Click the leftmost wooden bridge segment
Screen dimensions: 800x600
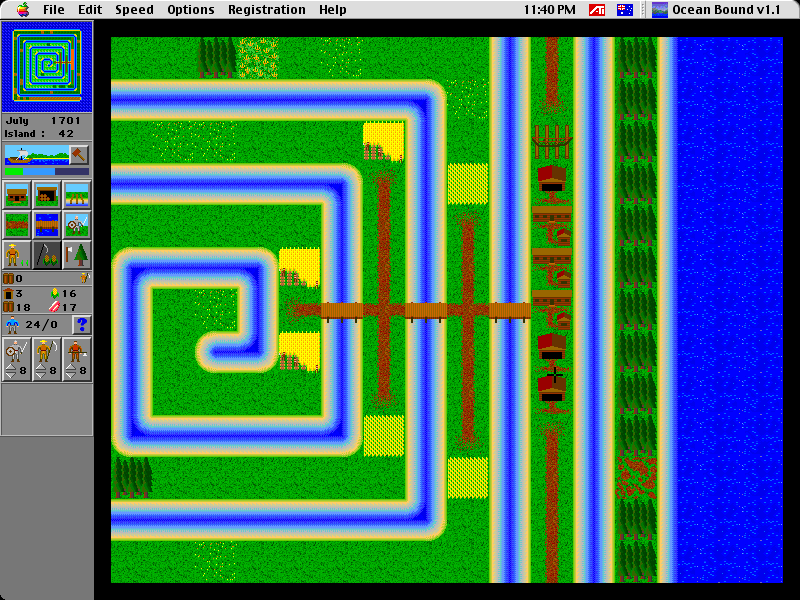[342, 311]
